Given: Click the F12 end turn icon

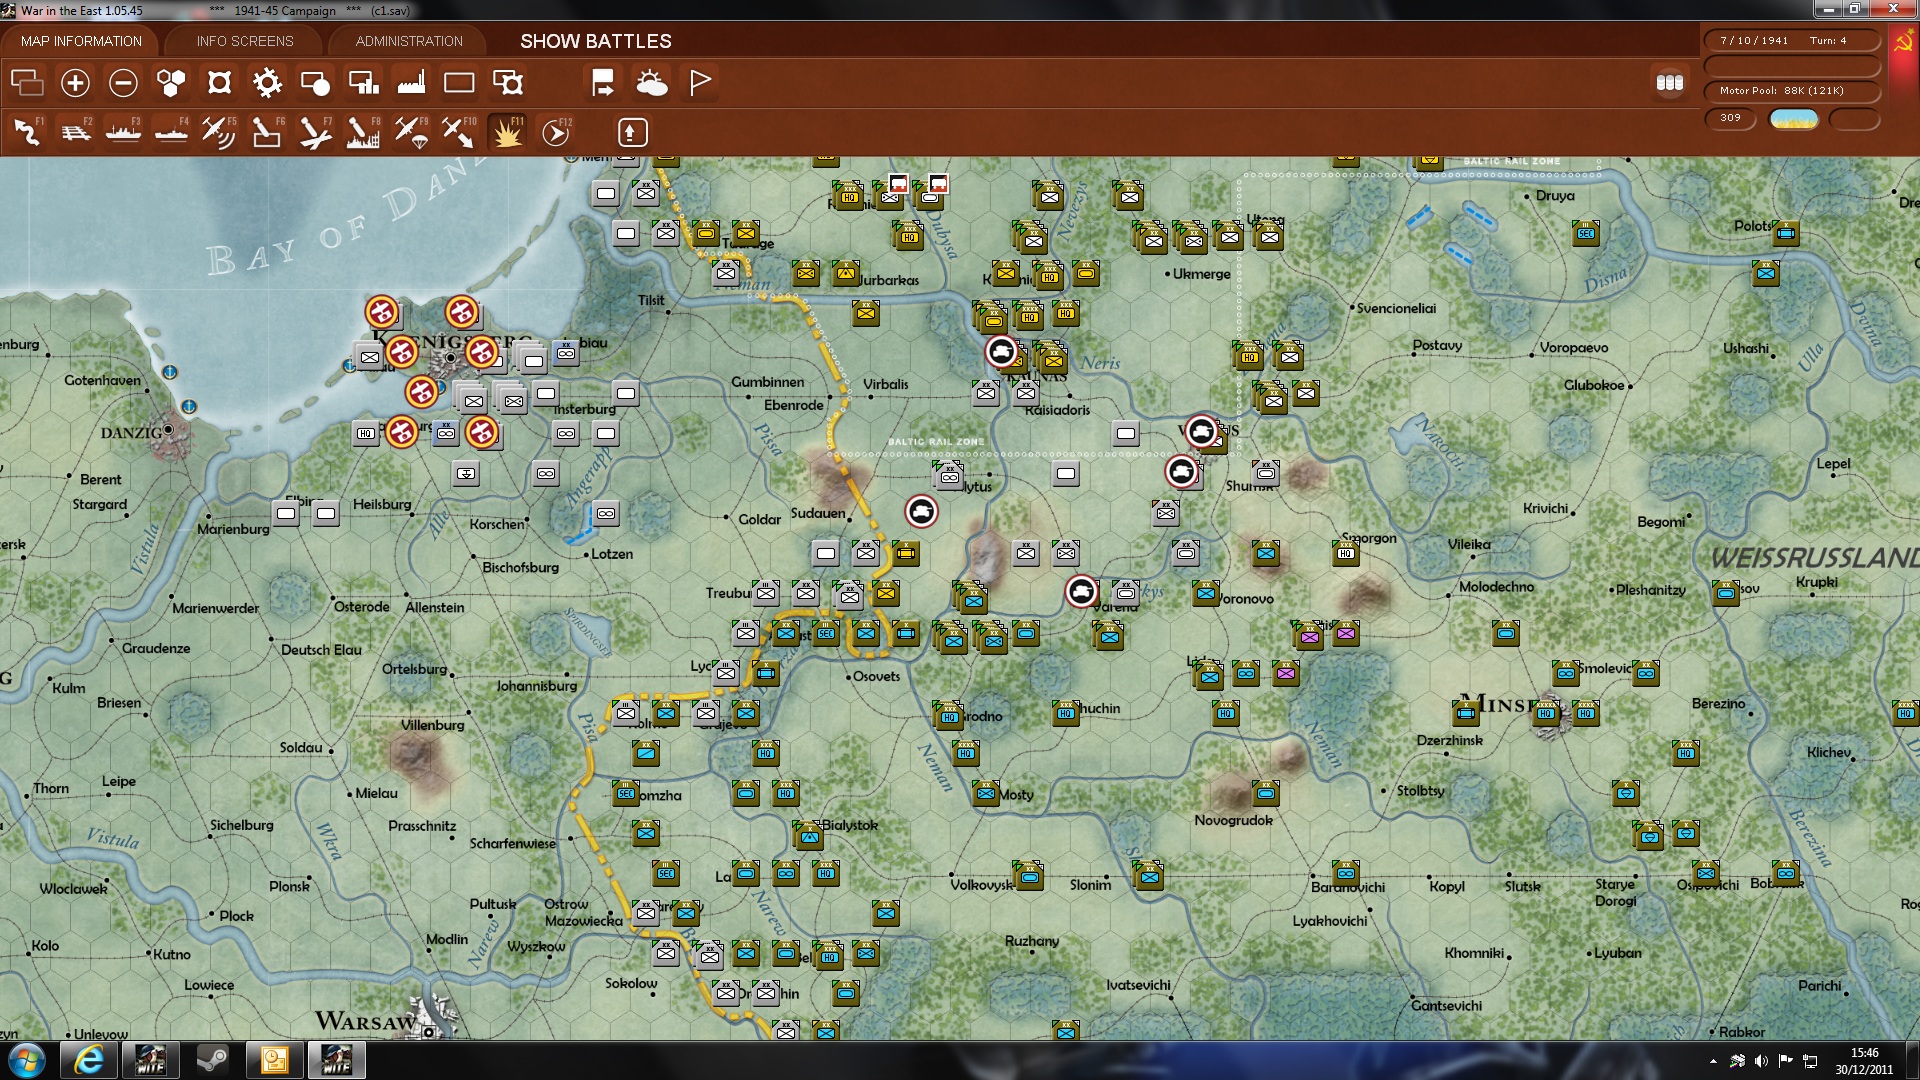Looking at the screenshot, I should [556, 132].
